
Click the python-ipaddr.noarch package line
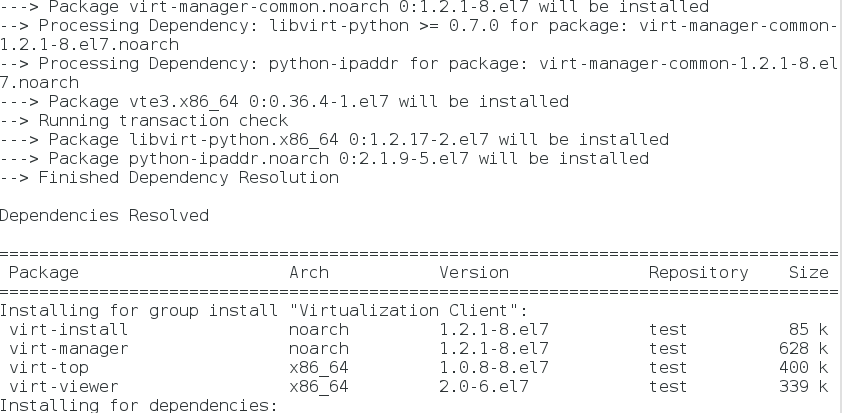[x=324, y=158]
